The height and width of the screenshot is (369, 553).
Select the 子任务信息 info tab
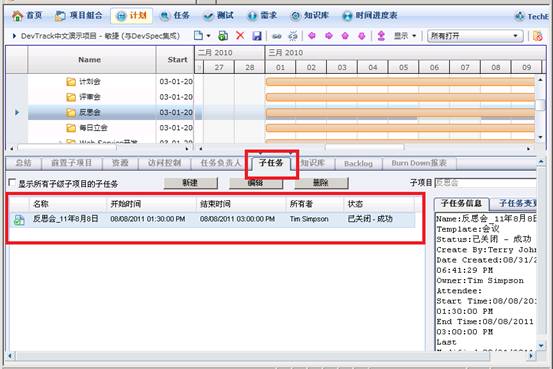click(461, 204)
